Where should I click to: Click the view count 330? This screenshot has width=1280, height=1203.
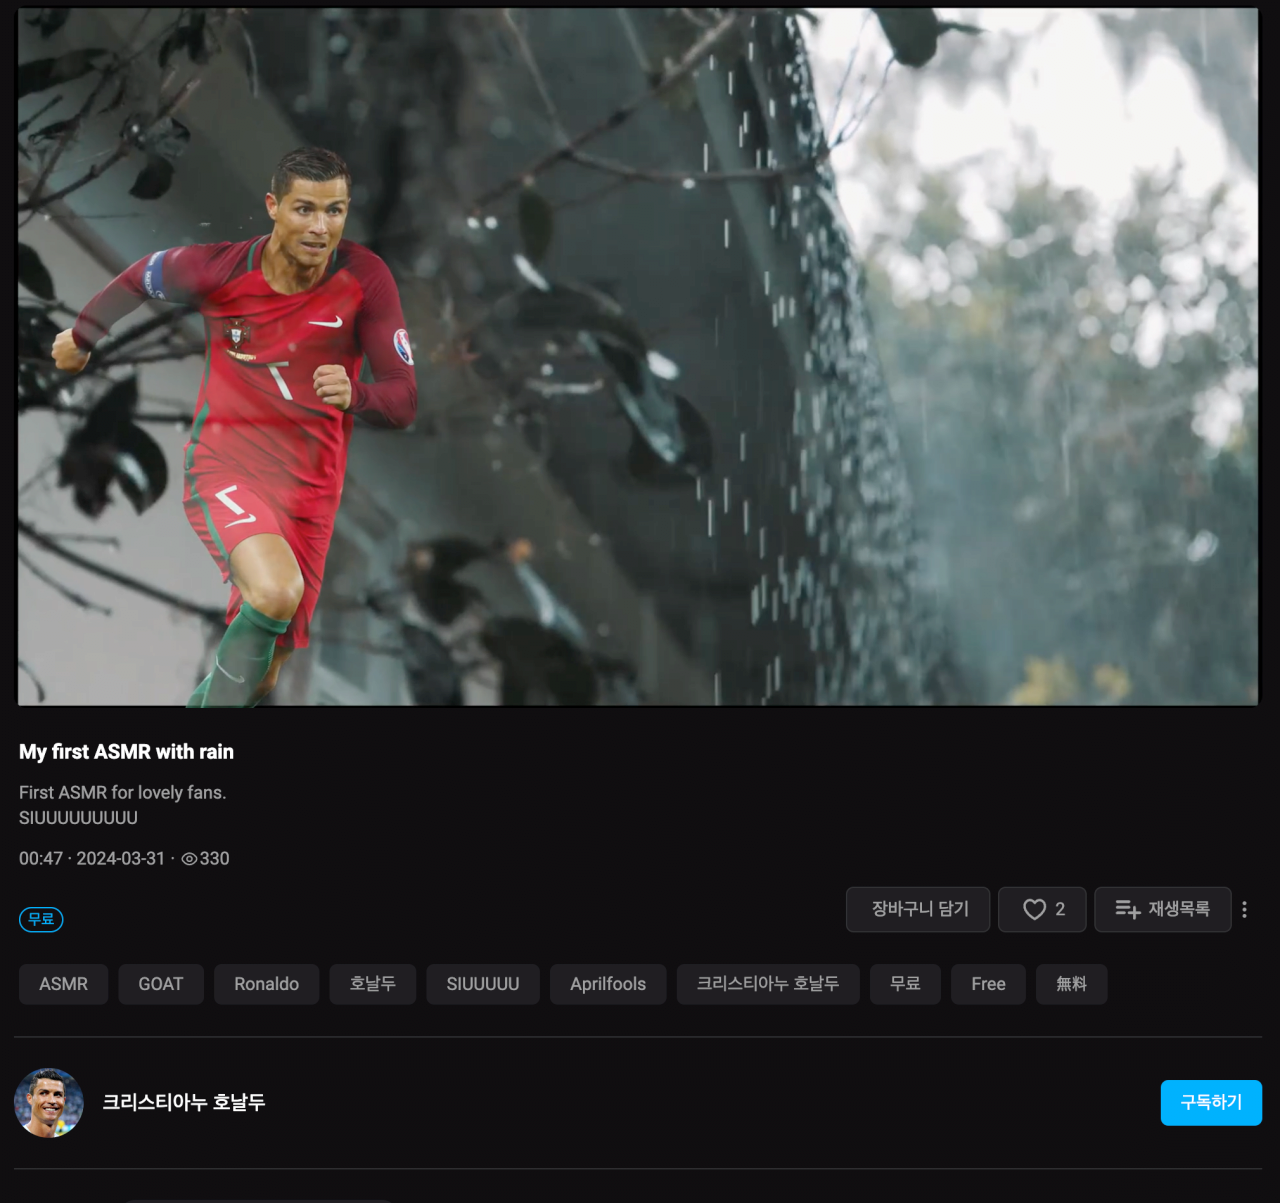[x=214, y=859]
